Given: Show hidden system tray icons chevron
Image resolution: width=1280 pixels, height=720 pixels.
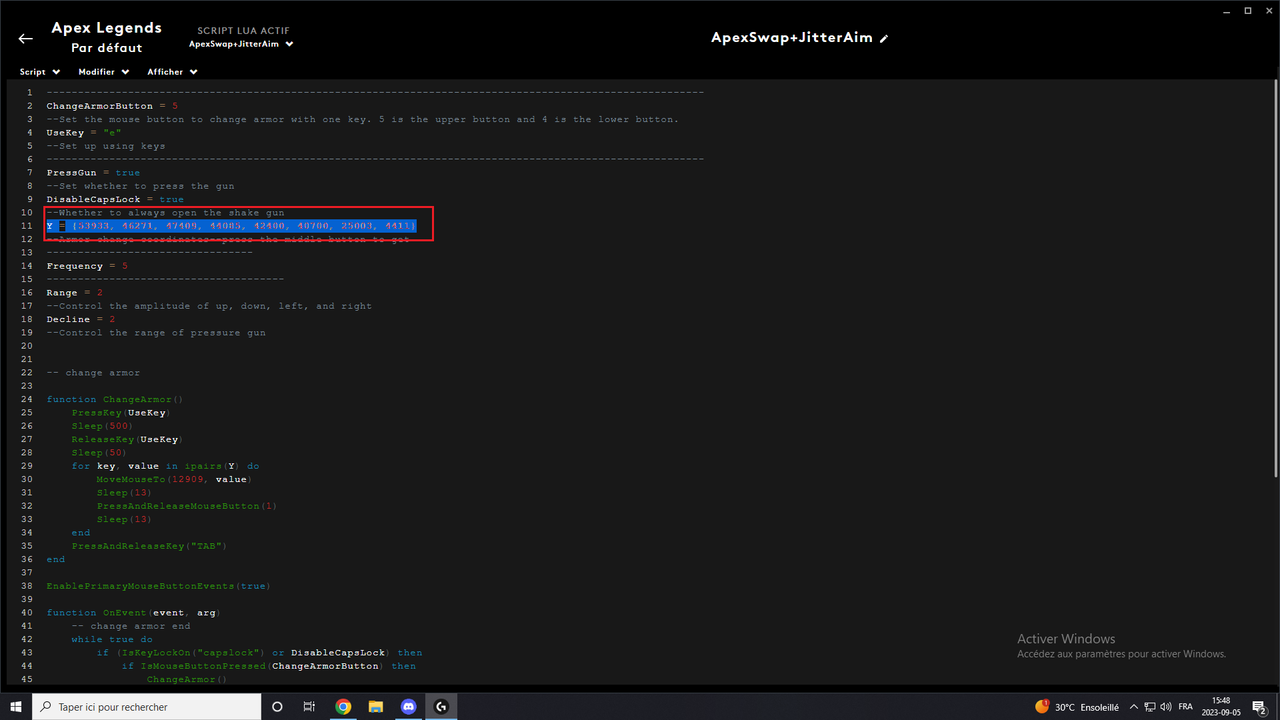Looking at the screenshot, I should click(x=1134, y=706).
